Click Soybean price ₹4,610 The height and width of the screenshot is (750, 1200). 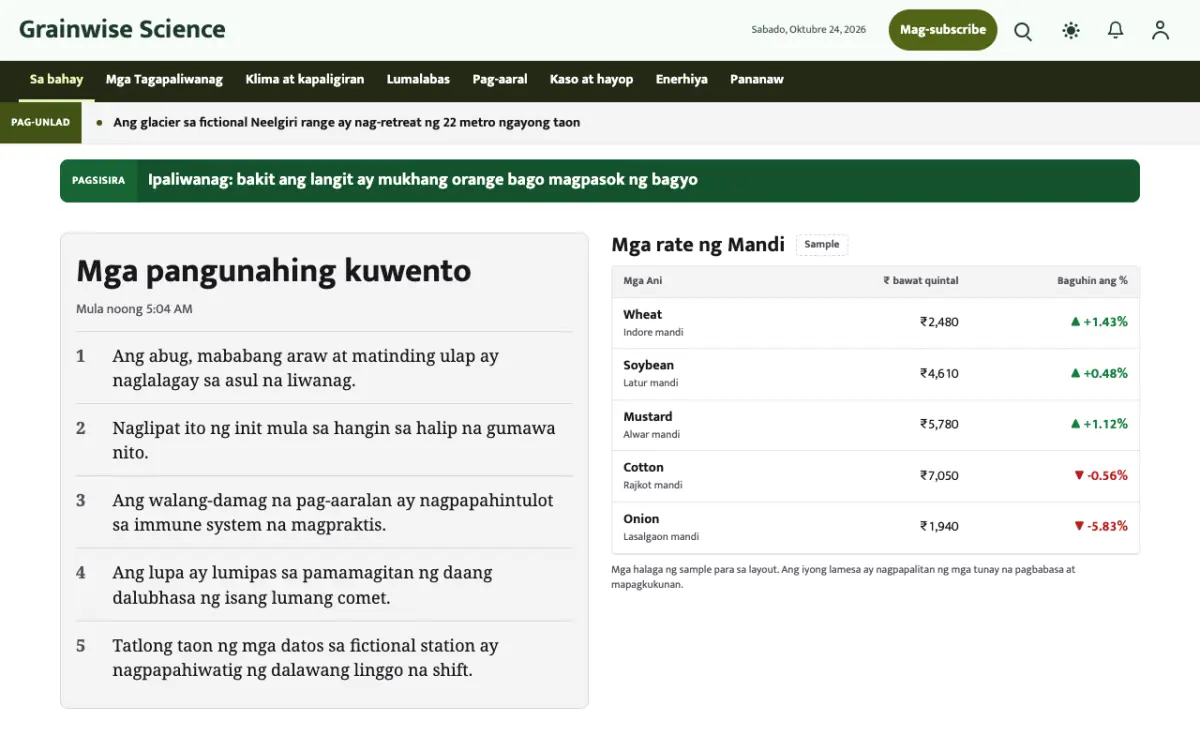[x=939, y=373]
